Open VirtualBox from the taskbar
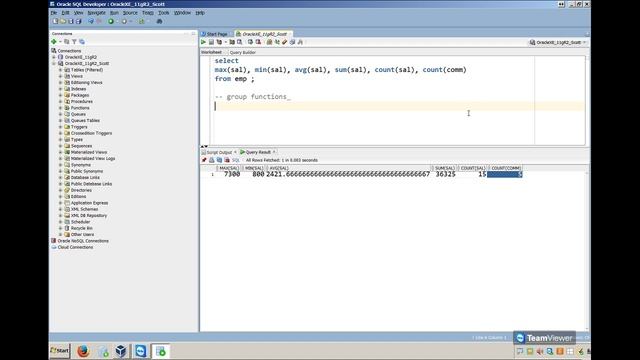 click(121, 351)
